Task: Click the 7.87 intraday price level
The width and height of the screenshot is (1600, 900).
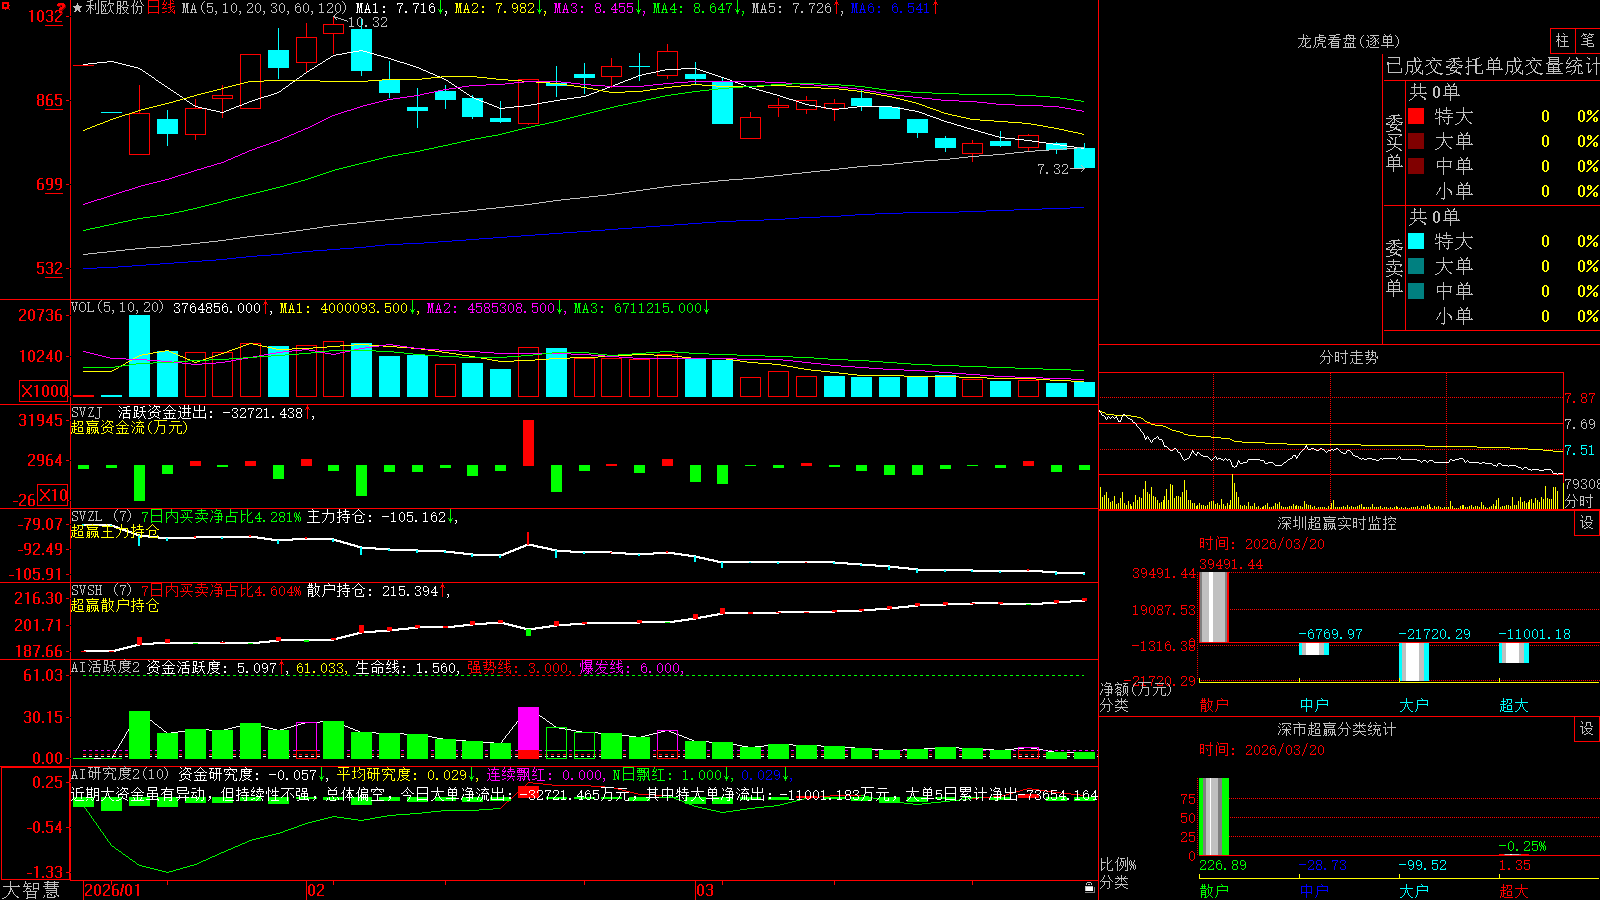Action: [x=1580, y=398]
